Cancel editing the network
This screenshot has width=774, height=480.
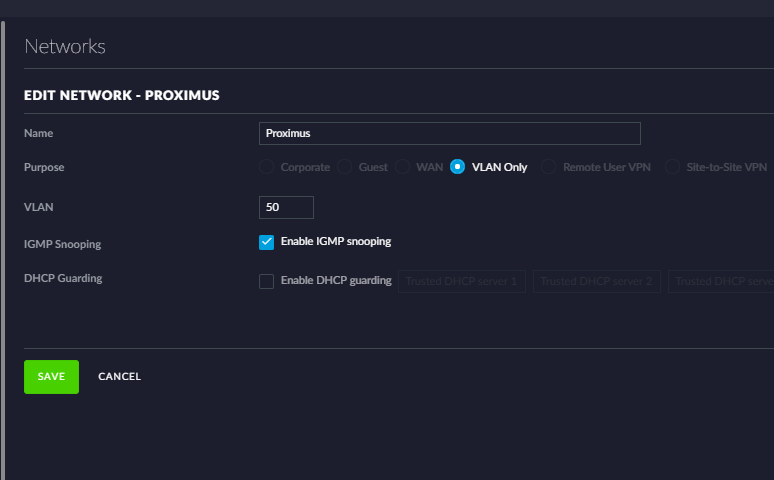[119, 377]
